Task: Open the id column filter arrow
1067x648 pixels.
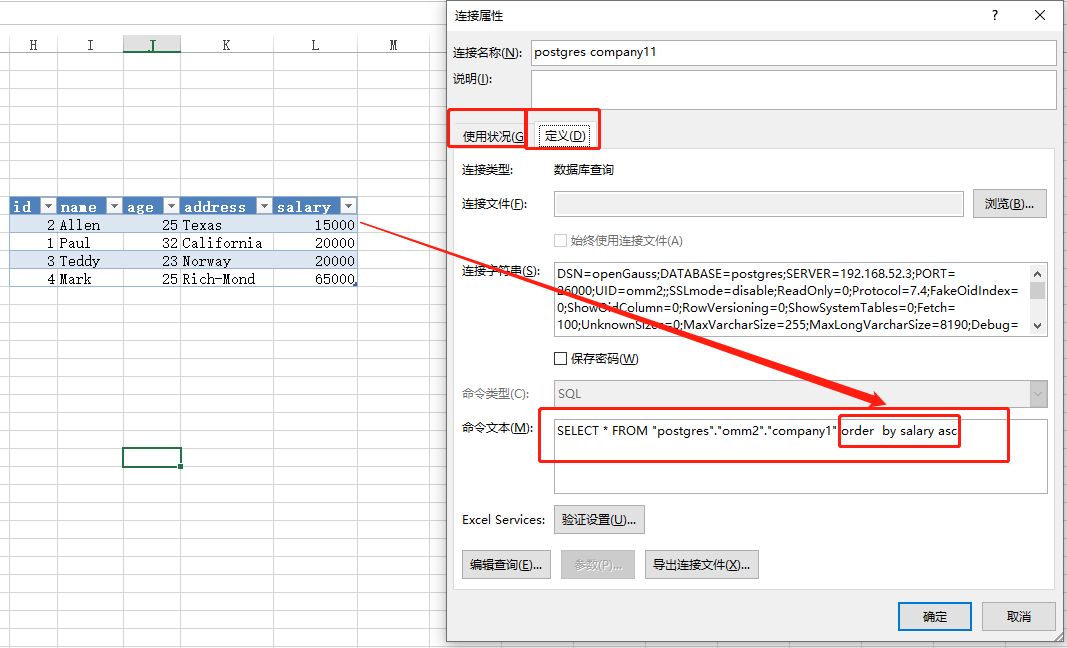Action: coord(47,206)
